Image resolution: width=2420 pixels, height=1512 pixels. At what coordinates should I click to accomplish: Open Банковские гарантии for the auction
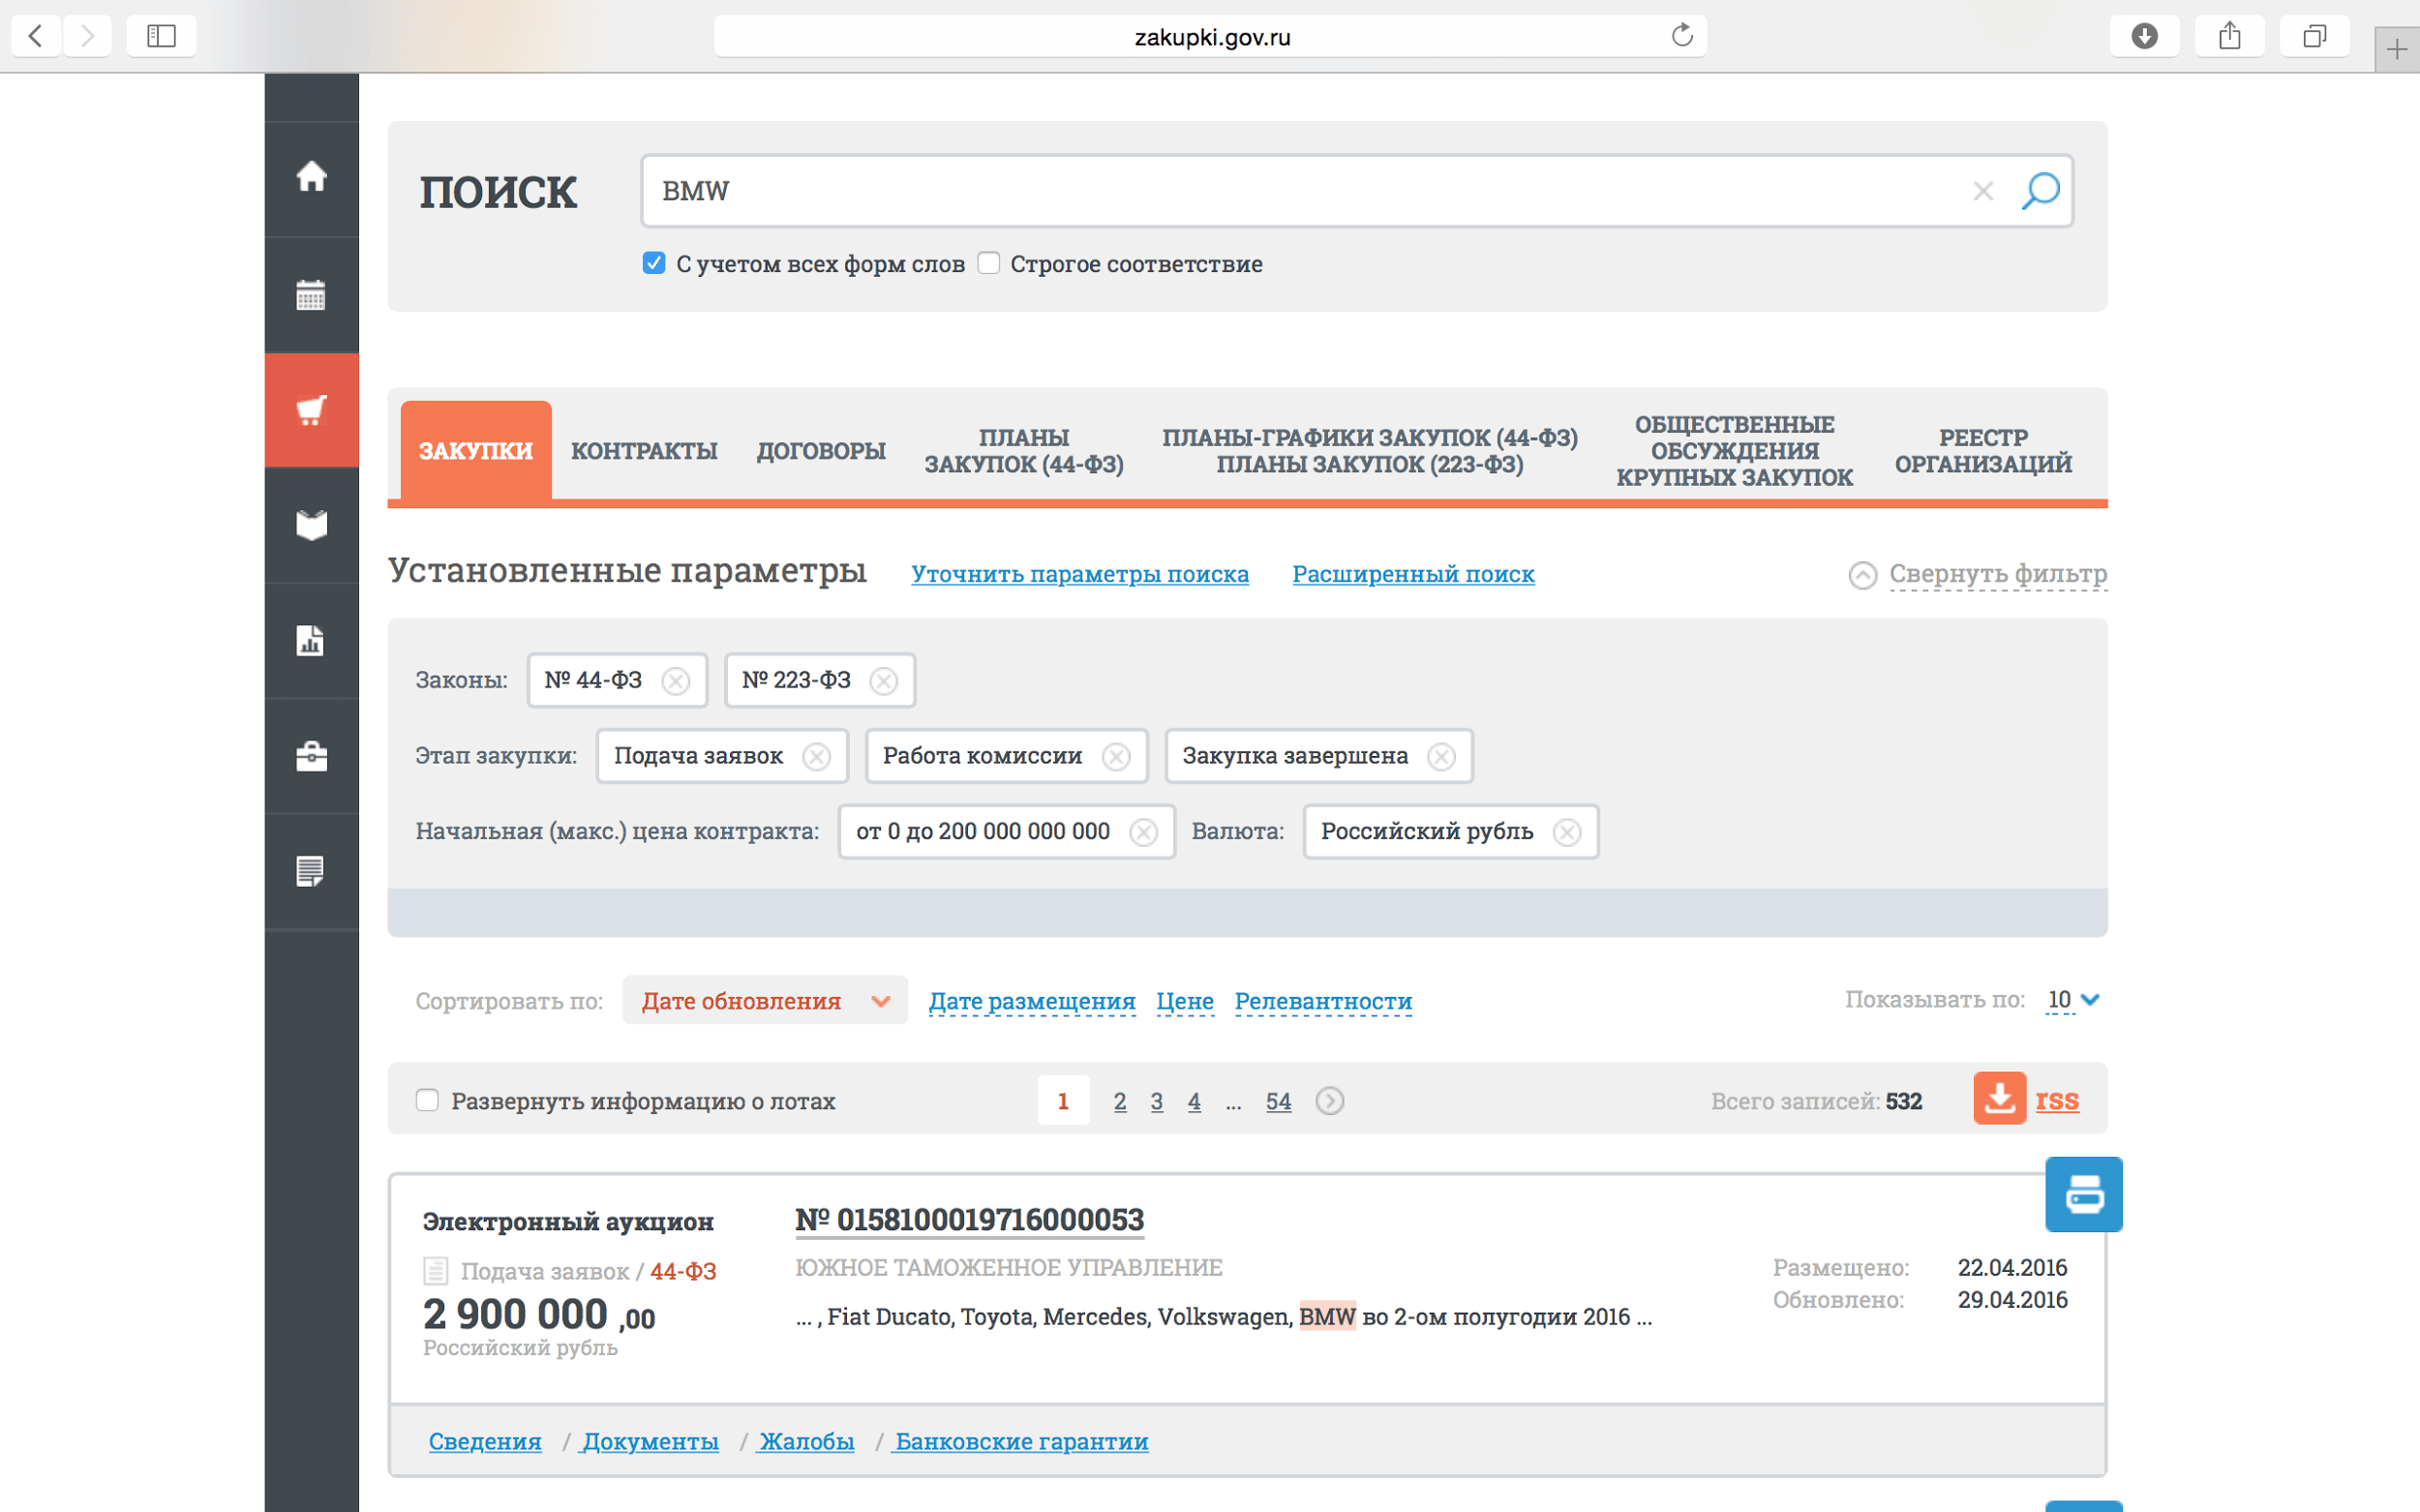(x=1021, y=1441)
